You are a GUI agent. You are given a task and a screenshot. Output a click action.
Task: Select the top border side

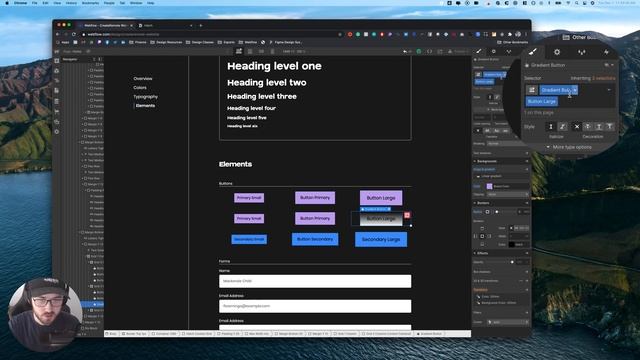tap(482, 228)
